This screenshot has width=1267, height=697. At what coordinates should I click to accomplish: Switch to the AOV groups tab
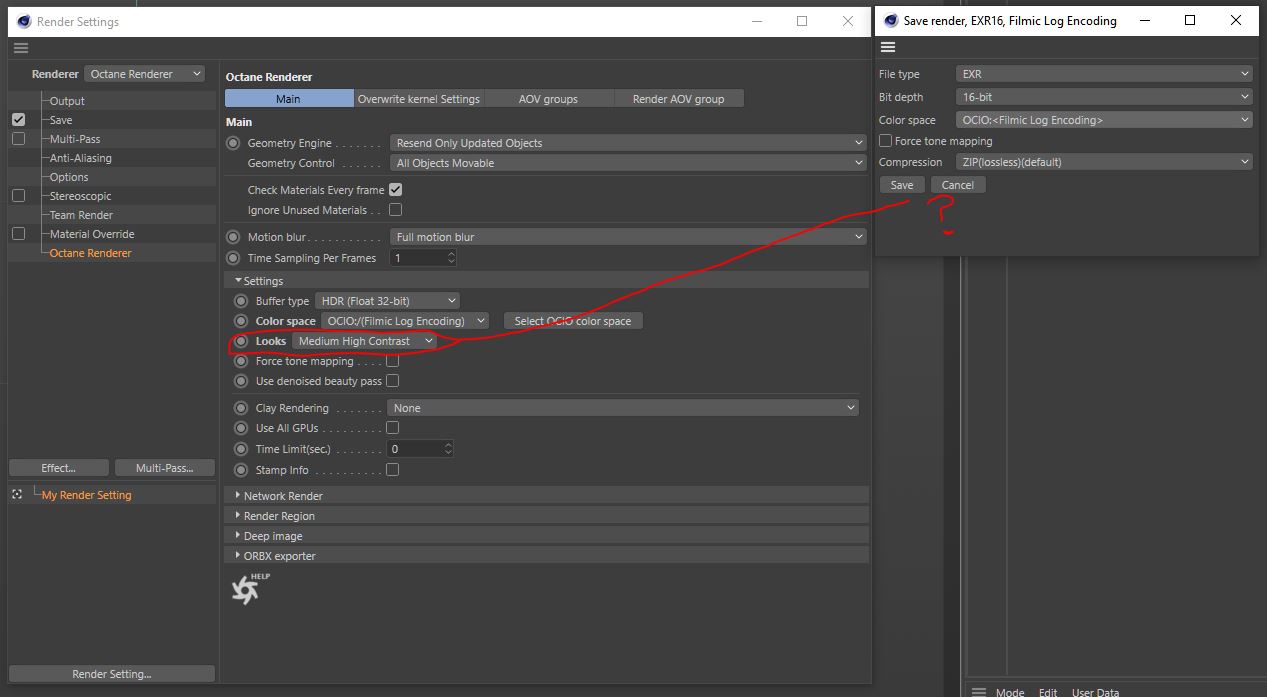coord(548,98)
